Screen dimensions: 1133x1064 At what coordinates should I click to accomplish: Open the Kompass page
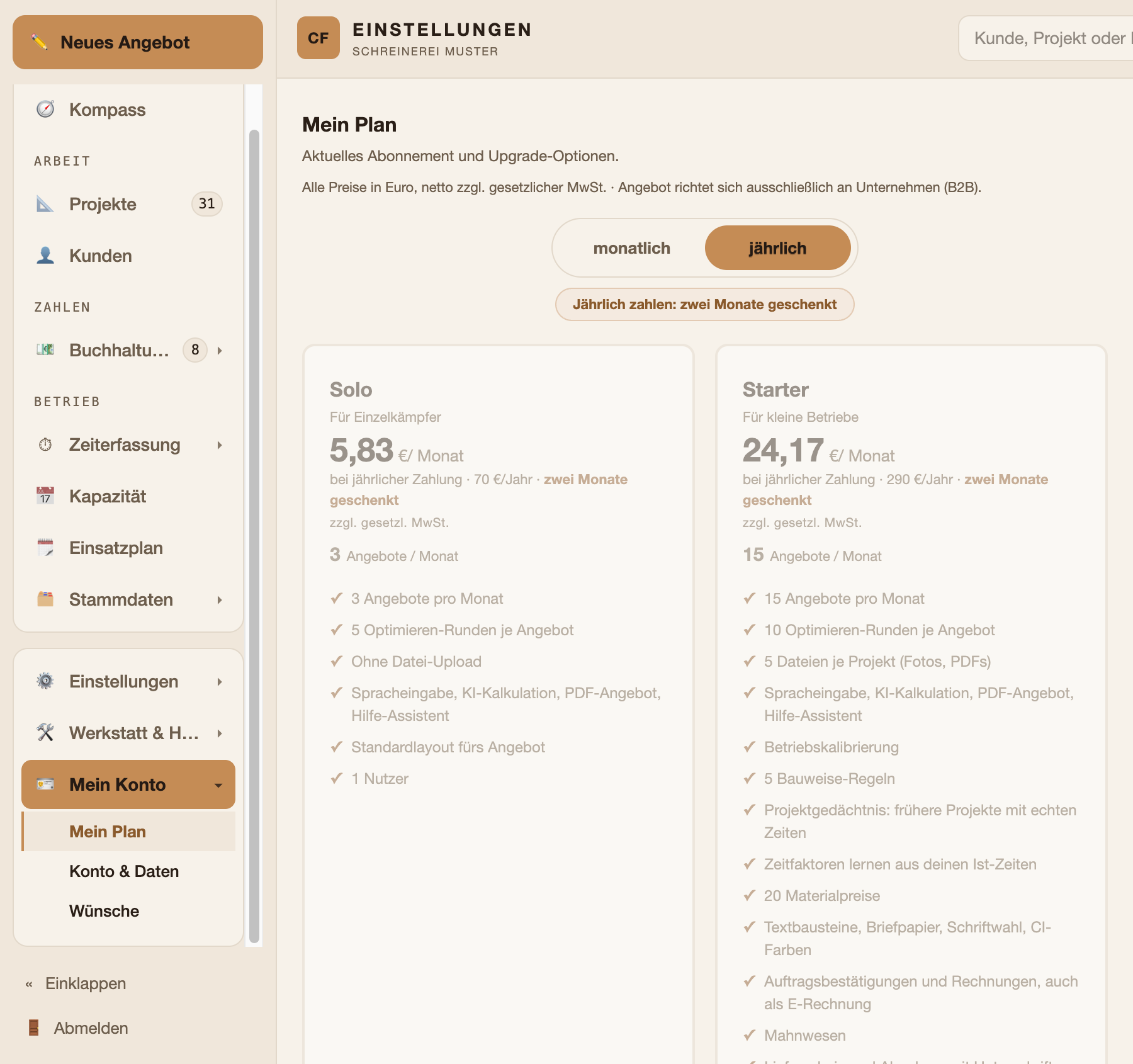coord(129,110)
